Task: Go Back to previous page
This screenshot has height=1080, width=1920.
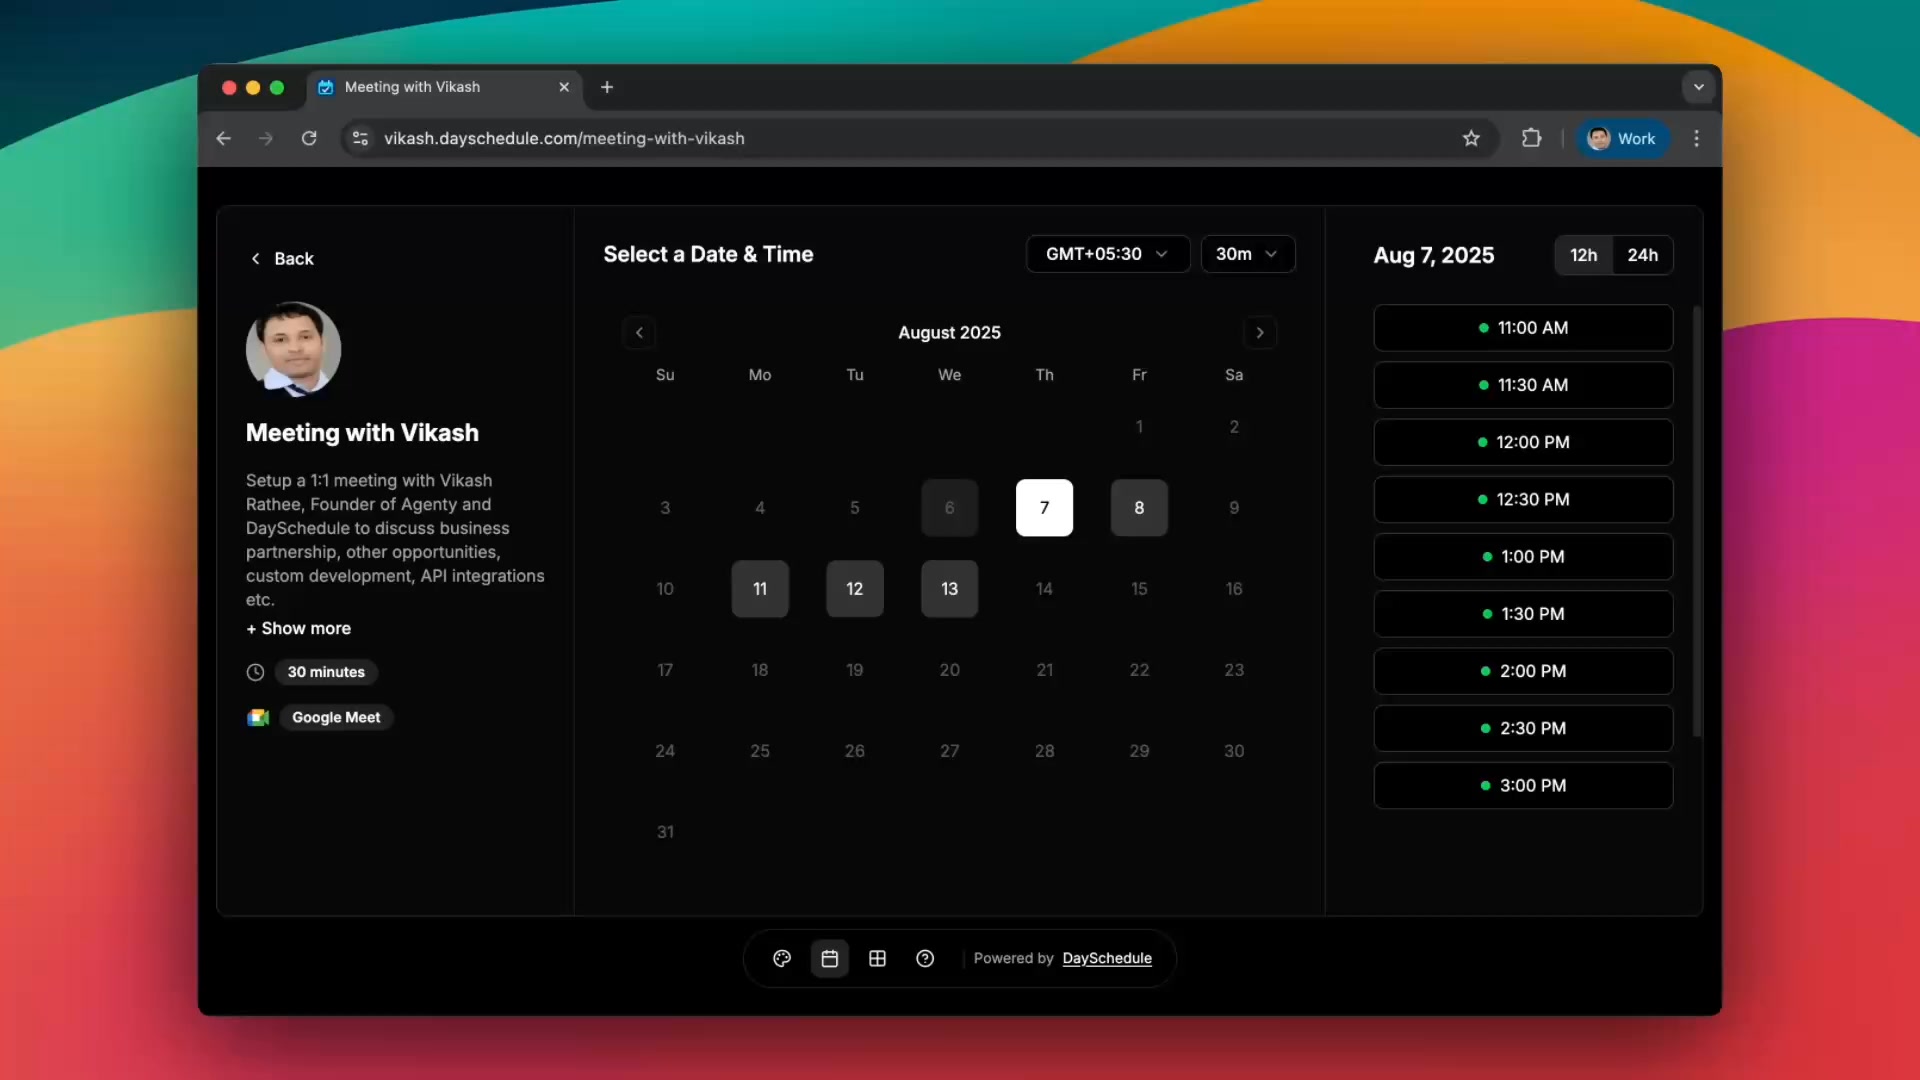Action: (x=282, y=259)
